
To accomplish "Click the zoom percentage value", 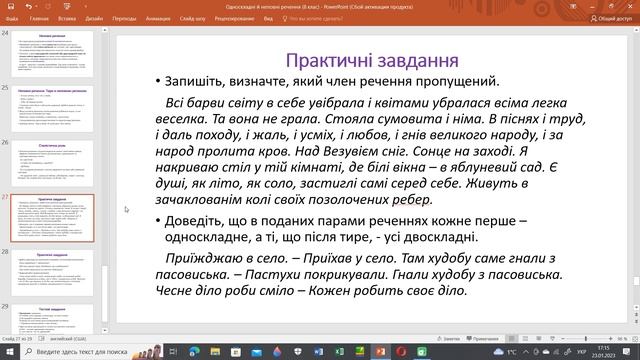I will tap(622, 339).
